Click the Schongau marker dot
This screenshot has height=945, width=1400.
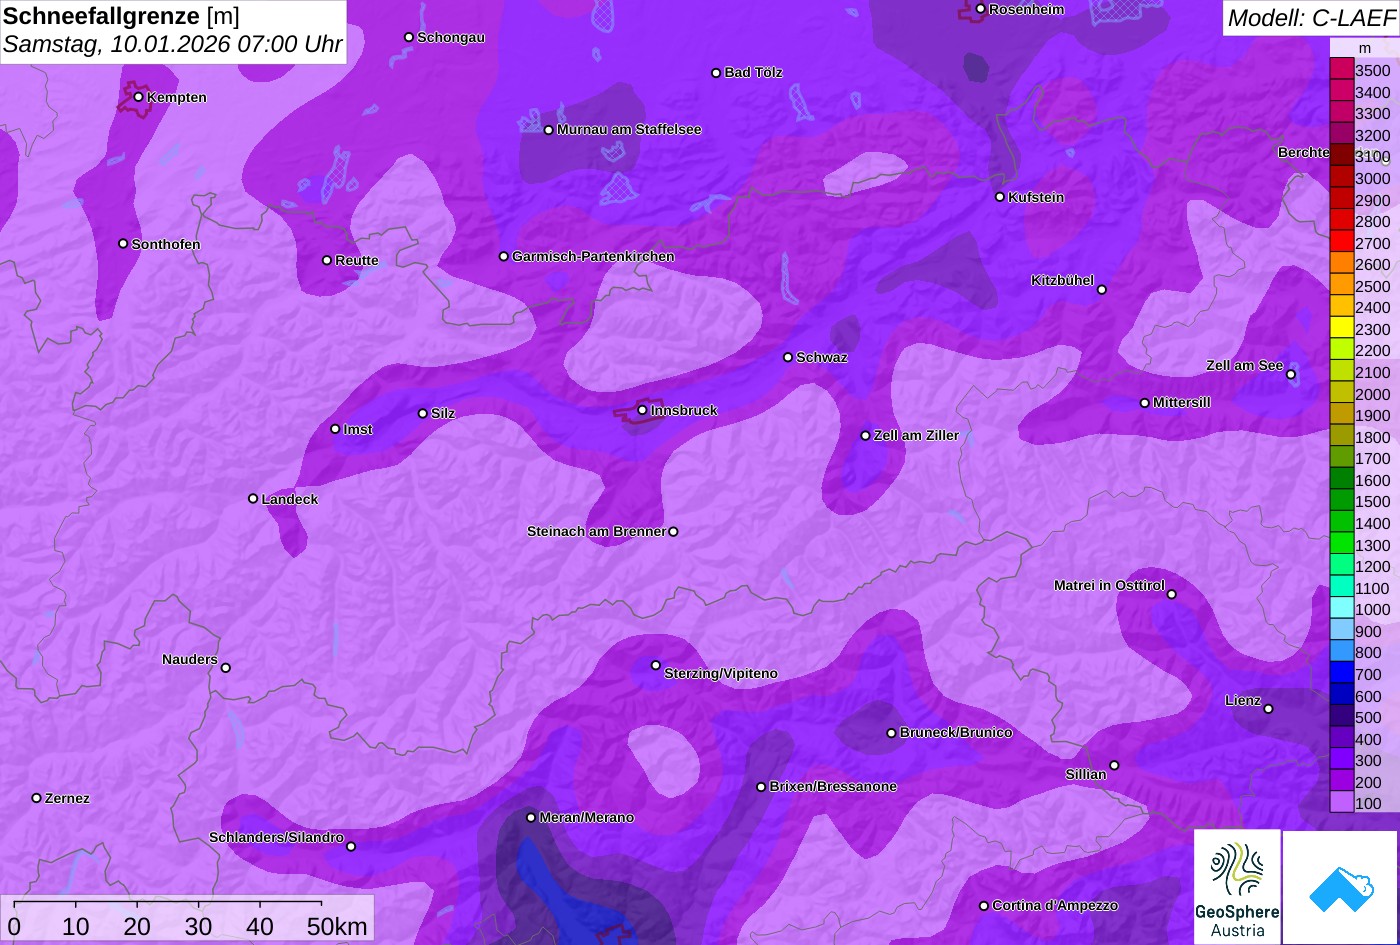coord(409,37)
